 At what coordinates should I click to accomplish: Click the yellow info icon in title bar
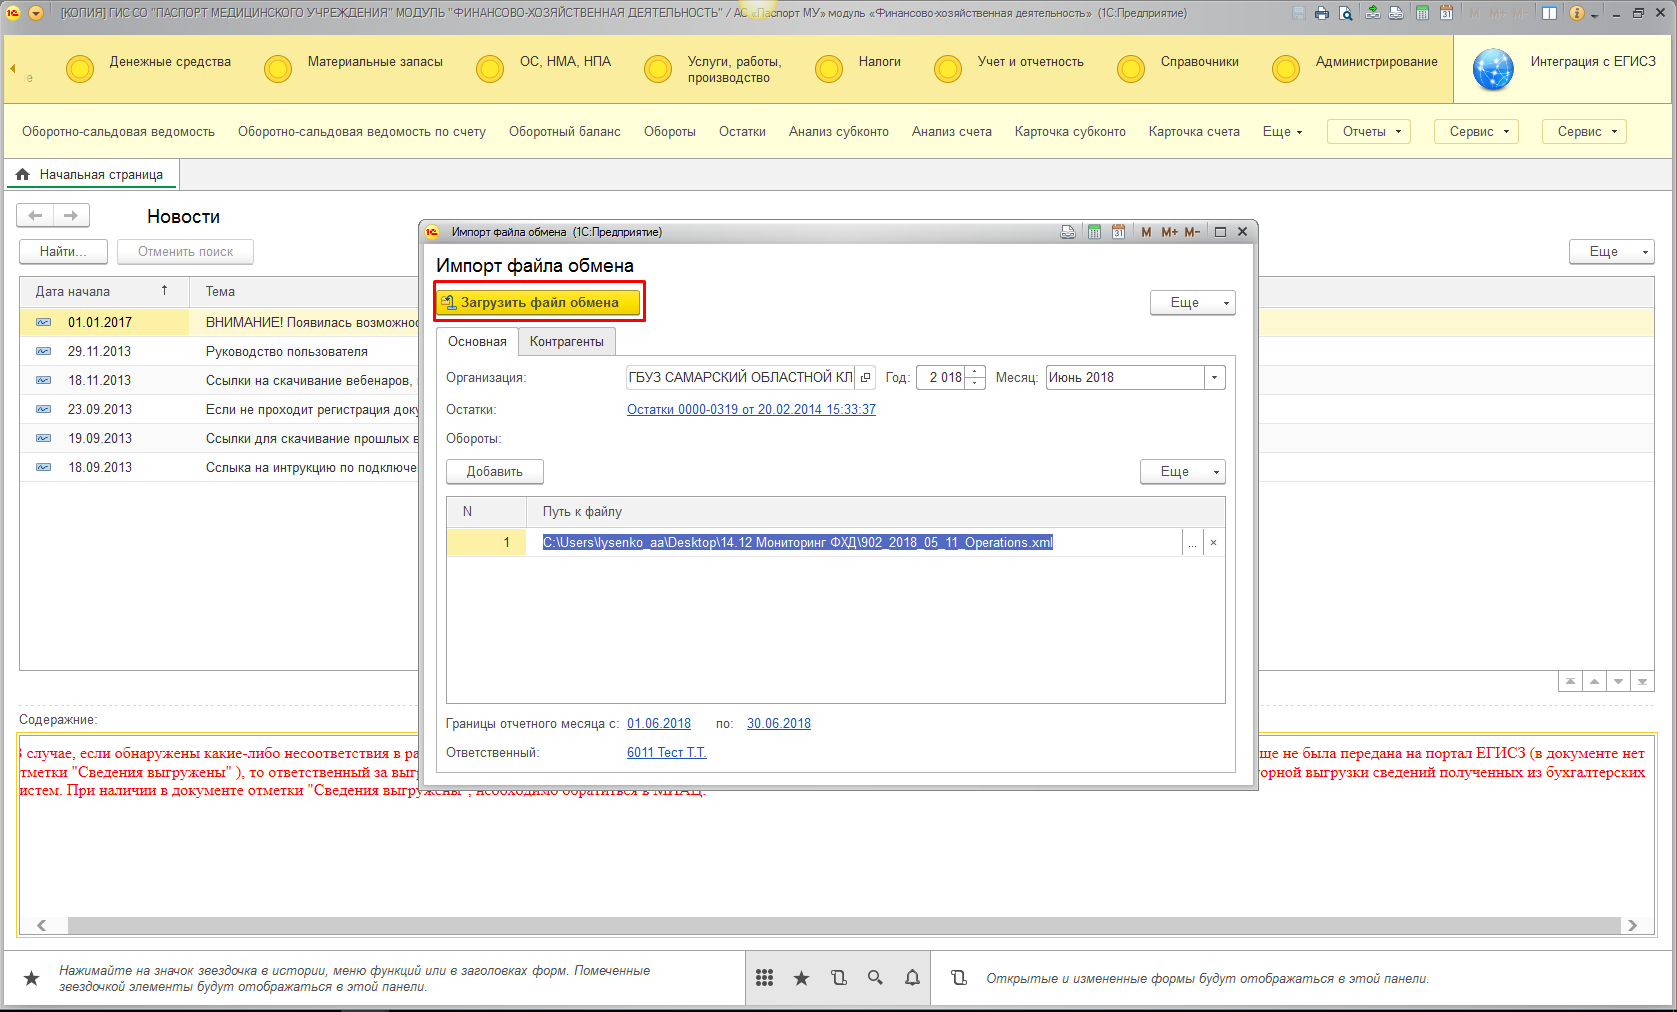[1577, 13]
